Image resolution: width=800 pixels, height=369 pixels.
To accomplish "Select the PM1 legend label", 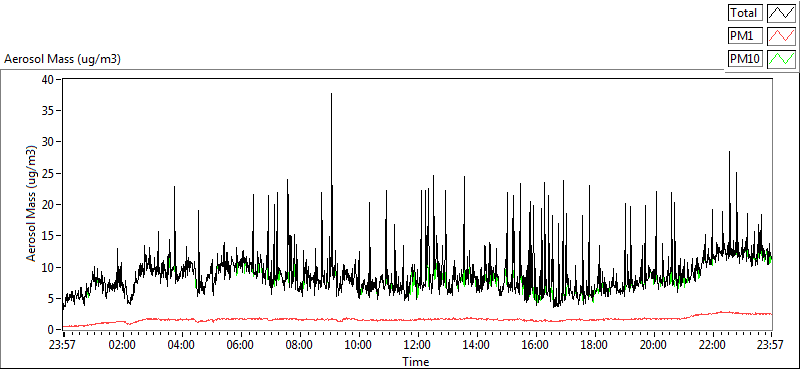I will (745, 36).
